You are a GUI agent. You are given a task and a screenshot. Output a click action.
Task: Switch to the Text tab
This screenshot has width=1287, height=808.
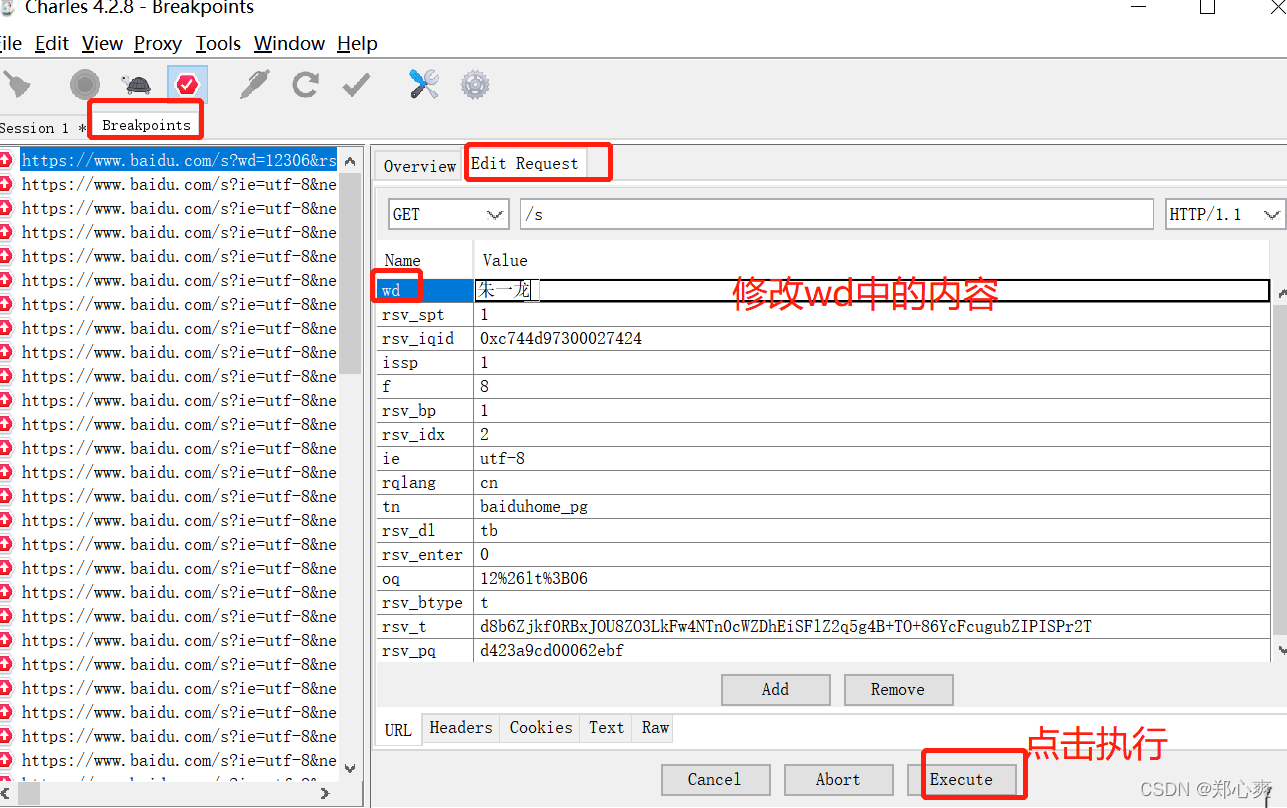tap(606, 728)
